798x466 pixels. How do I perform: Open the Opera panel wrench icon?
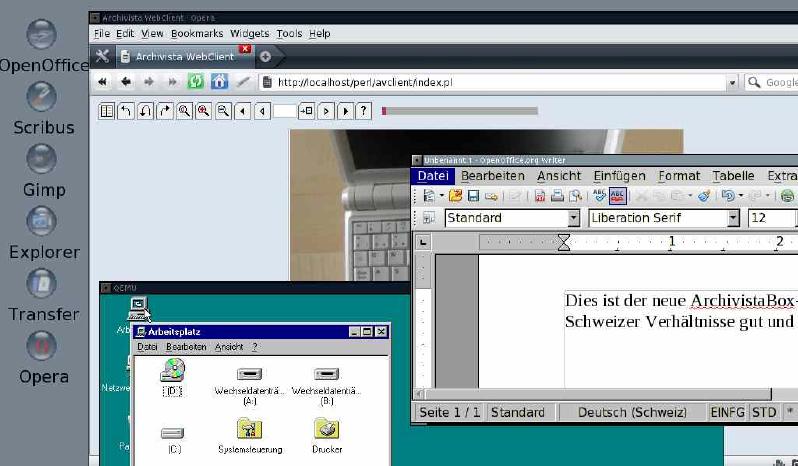102,56
